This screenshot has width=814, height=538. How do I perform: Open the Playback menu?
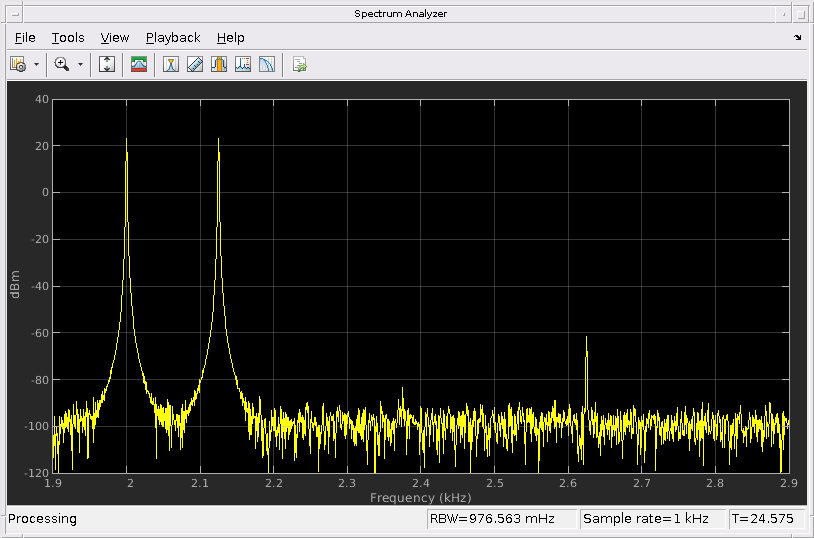[x=173, y=38]
